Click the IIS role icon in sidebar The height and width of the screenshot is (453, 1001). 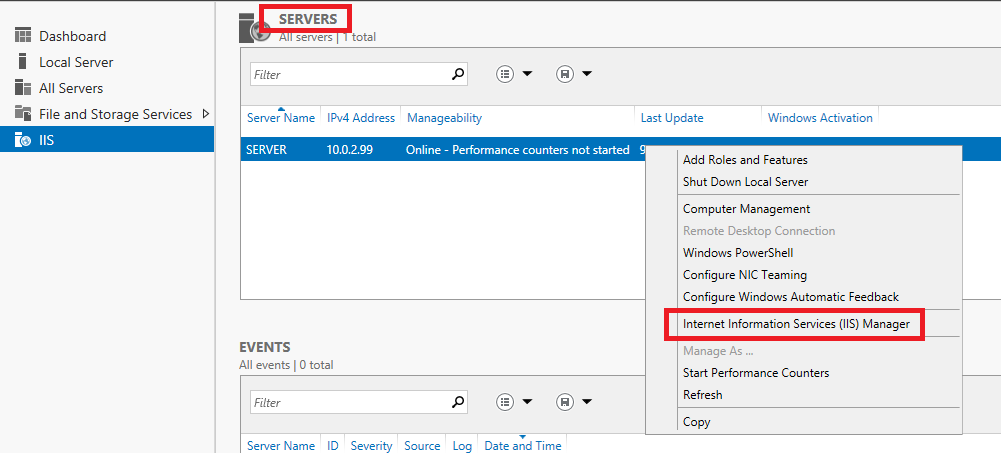(x=23, y=140)
